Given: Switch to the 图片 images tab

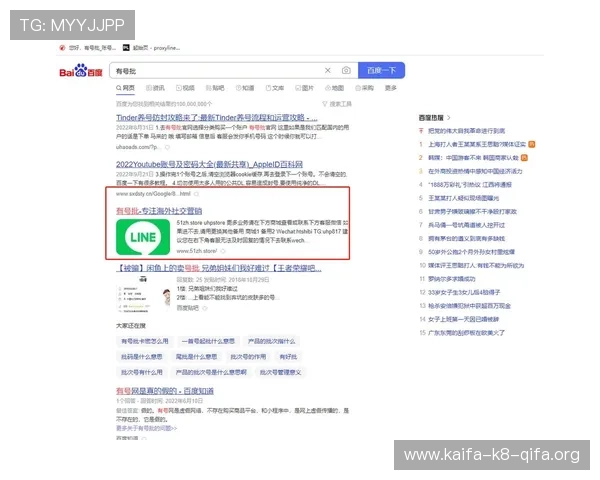Looking at the screenshot, I should [305, 88].
